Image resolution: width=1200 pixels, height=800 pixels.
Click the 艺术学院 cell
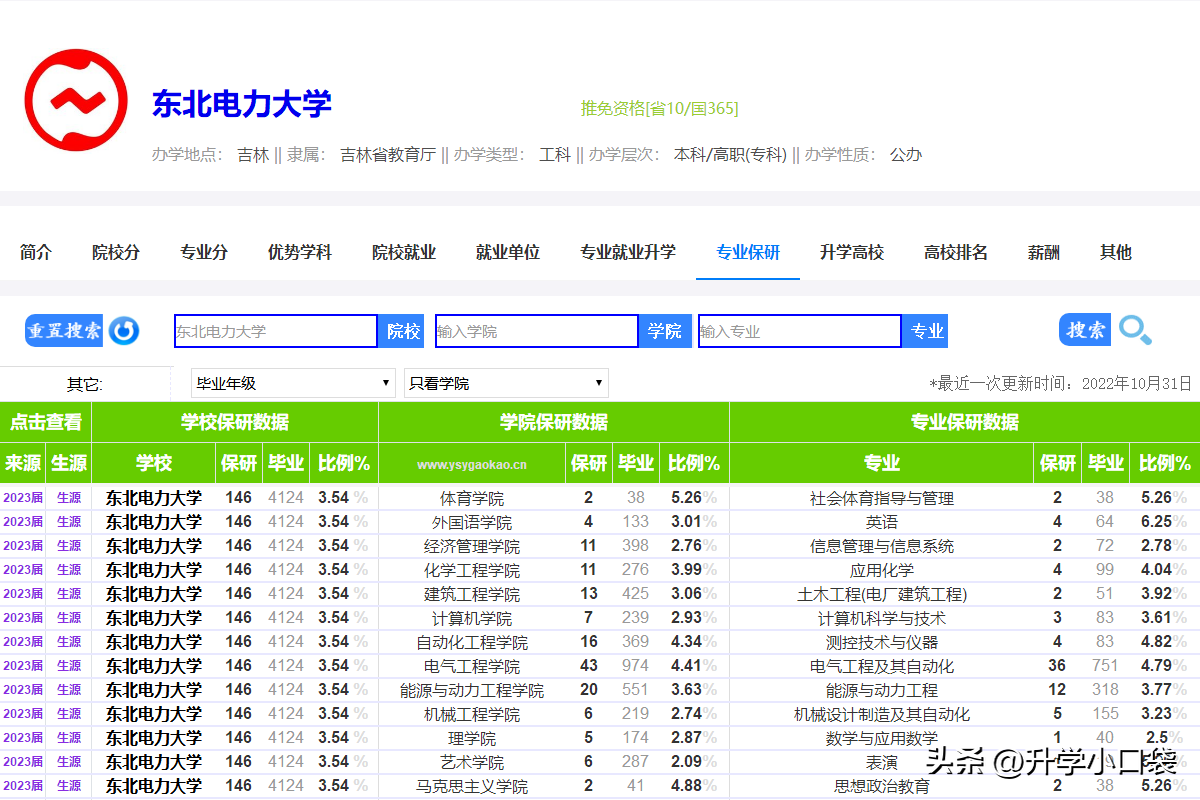pos(472,762)
